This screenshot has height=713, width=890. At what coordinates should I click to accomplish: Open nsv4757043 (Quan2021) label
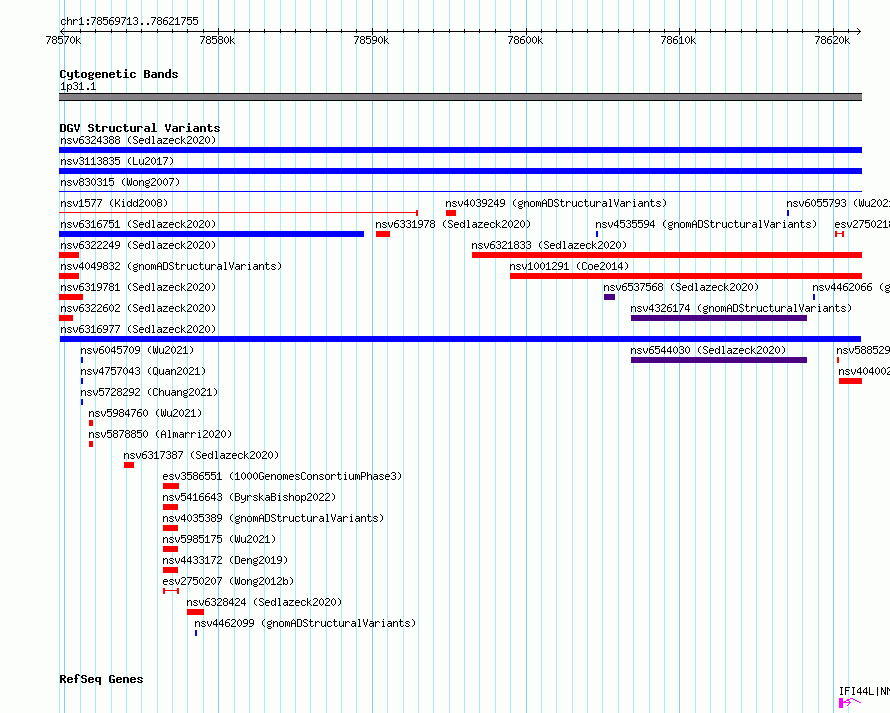click(143, 371)
